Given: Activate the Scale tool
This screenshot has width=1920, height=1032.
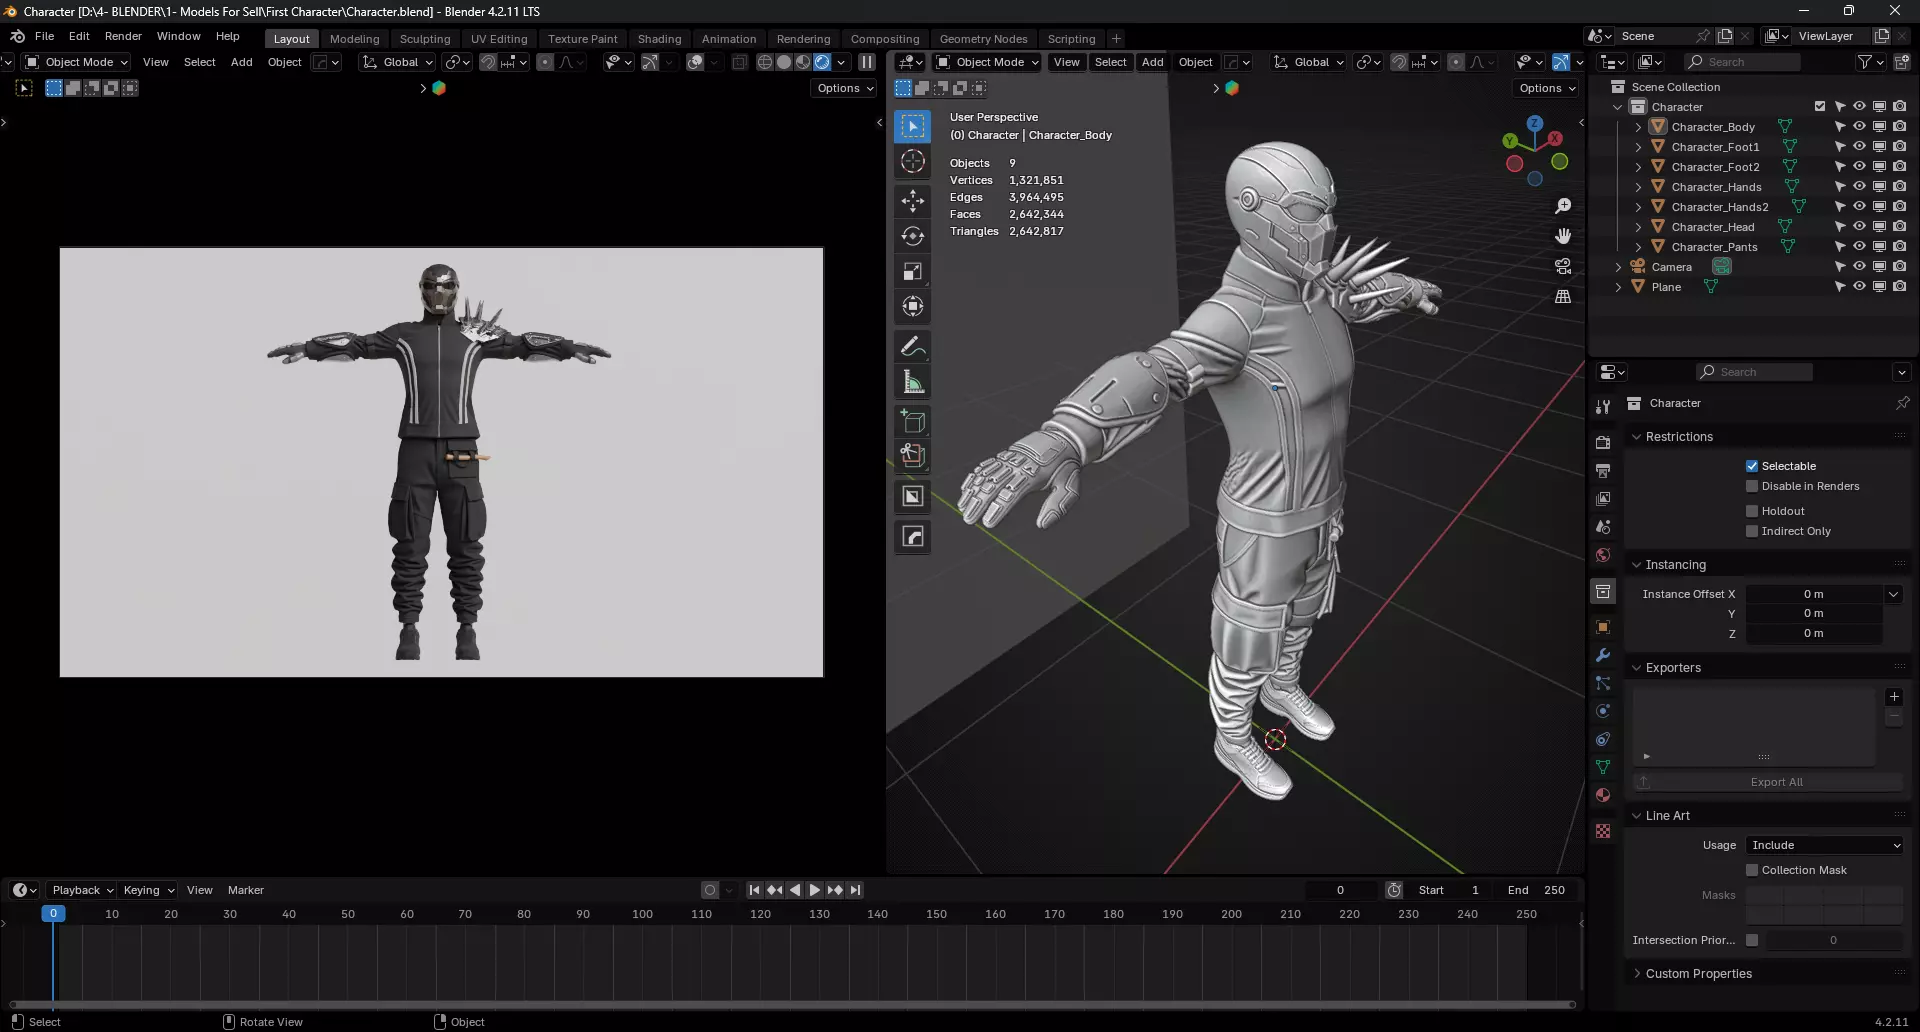Looking at the screenshot, I should [x=912, y=271].
